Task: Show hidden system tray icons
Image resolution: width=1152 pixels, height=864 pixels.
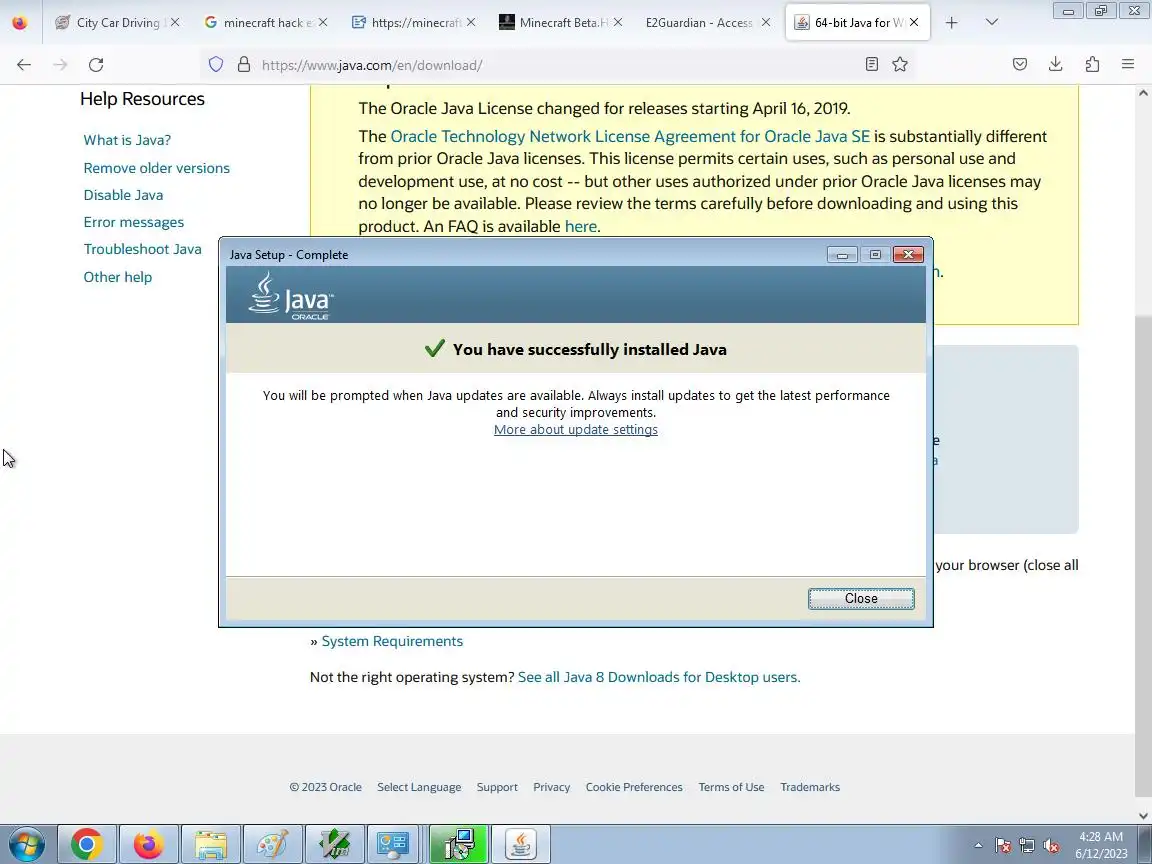Action: [978, 846]
